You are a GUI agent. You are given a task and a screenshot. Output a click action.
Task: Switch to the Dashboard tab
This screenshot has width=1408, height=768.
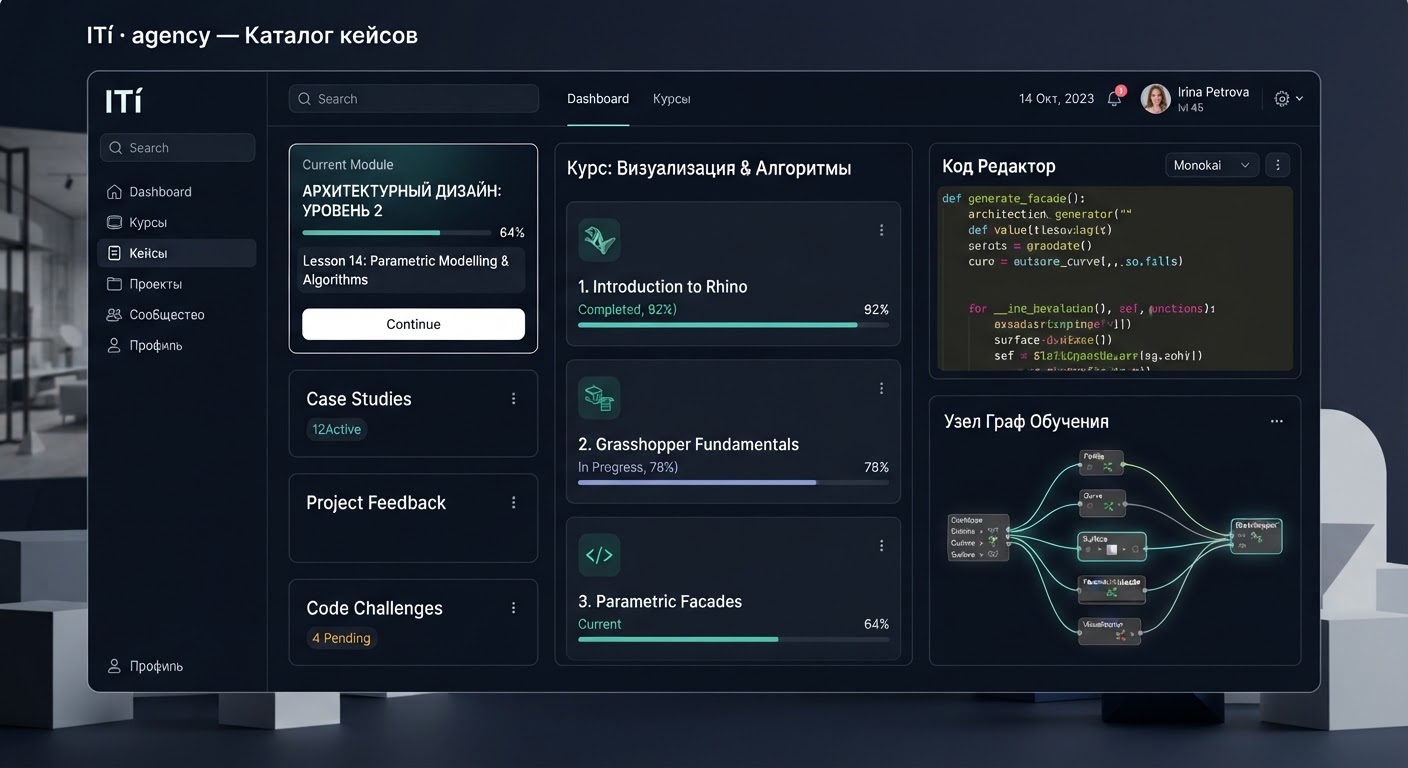tap(598, 99)
